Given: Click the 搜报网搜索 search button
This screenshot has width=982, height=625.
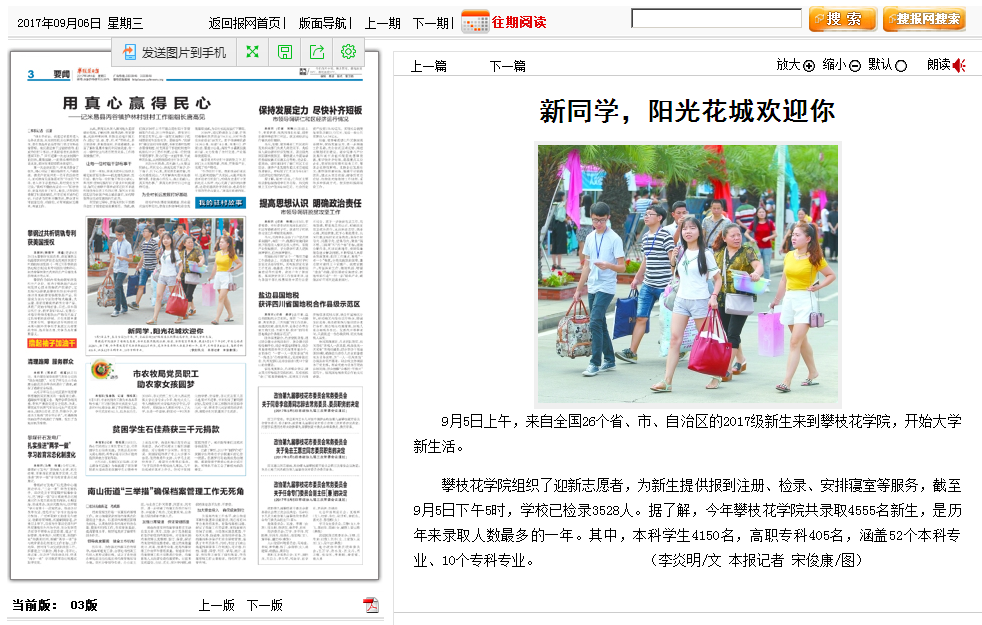Looking at the screenshot, I should [924, 19].
